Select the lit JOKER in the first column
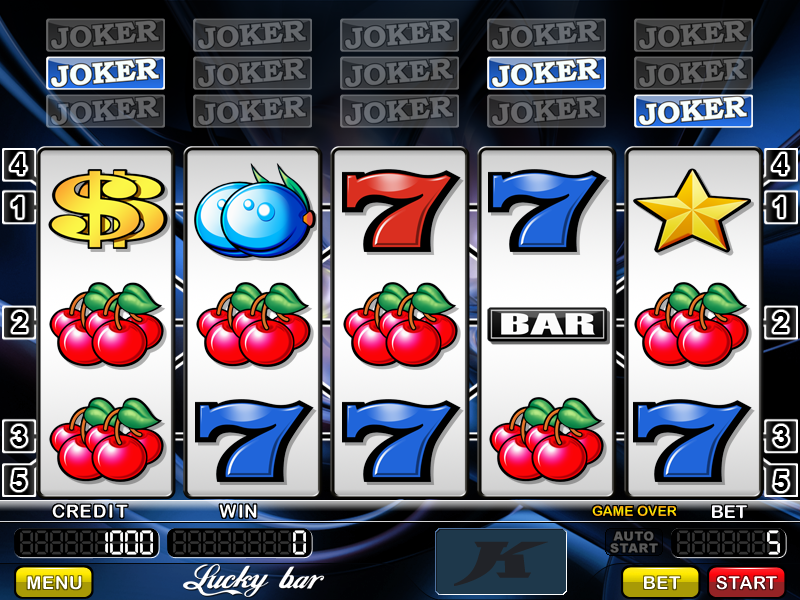The height and width of the screenshot is (600, 800). 106,73
